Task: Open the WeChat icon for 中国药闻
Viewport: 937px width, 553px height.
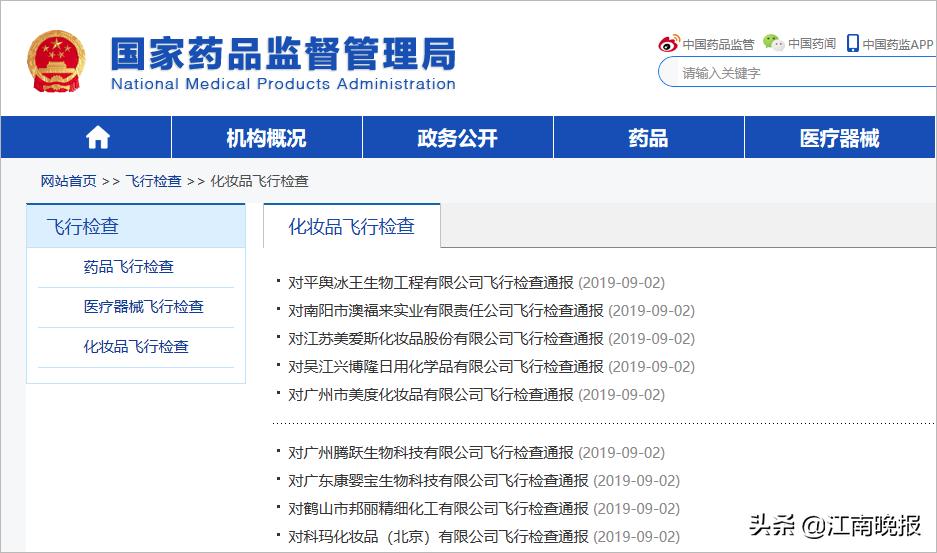Action: 773,42
